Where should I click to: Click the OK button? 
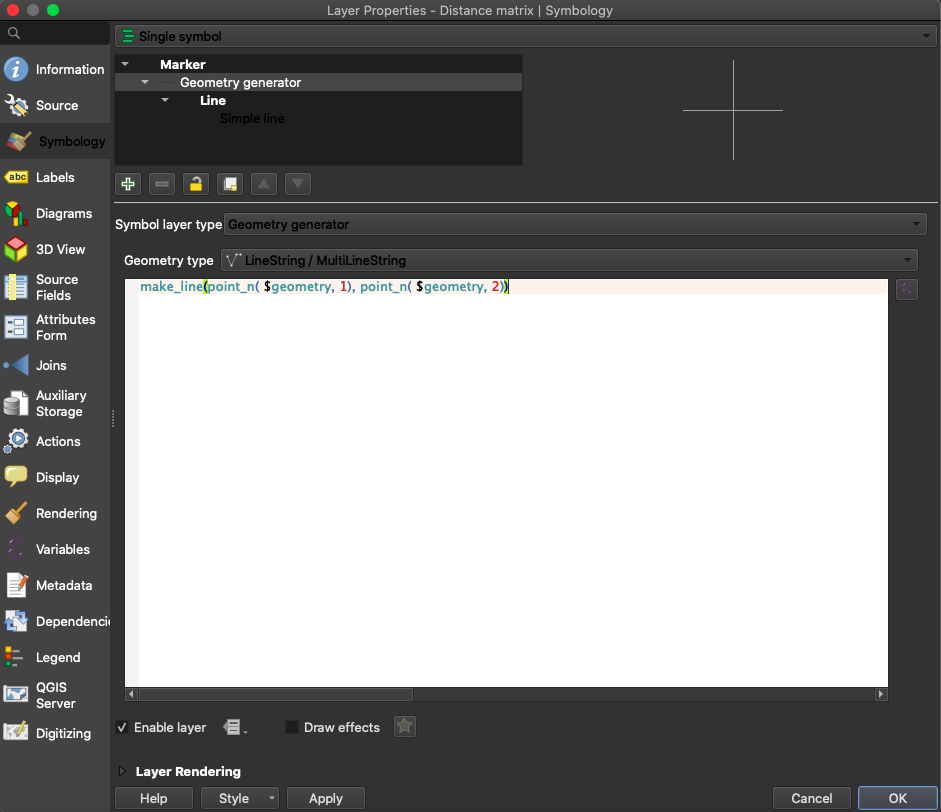pos(897,798)
